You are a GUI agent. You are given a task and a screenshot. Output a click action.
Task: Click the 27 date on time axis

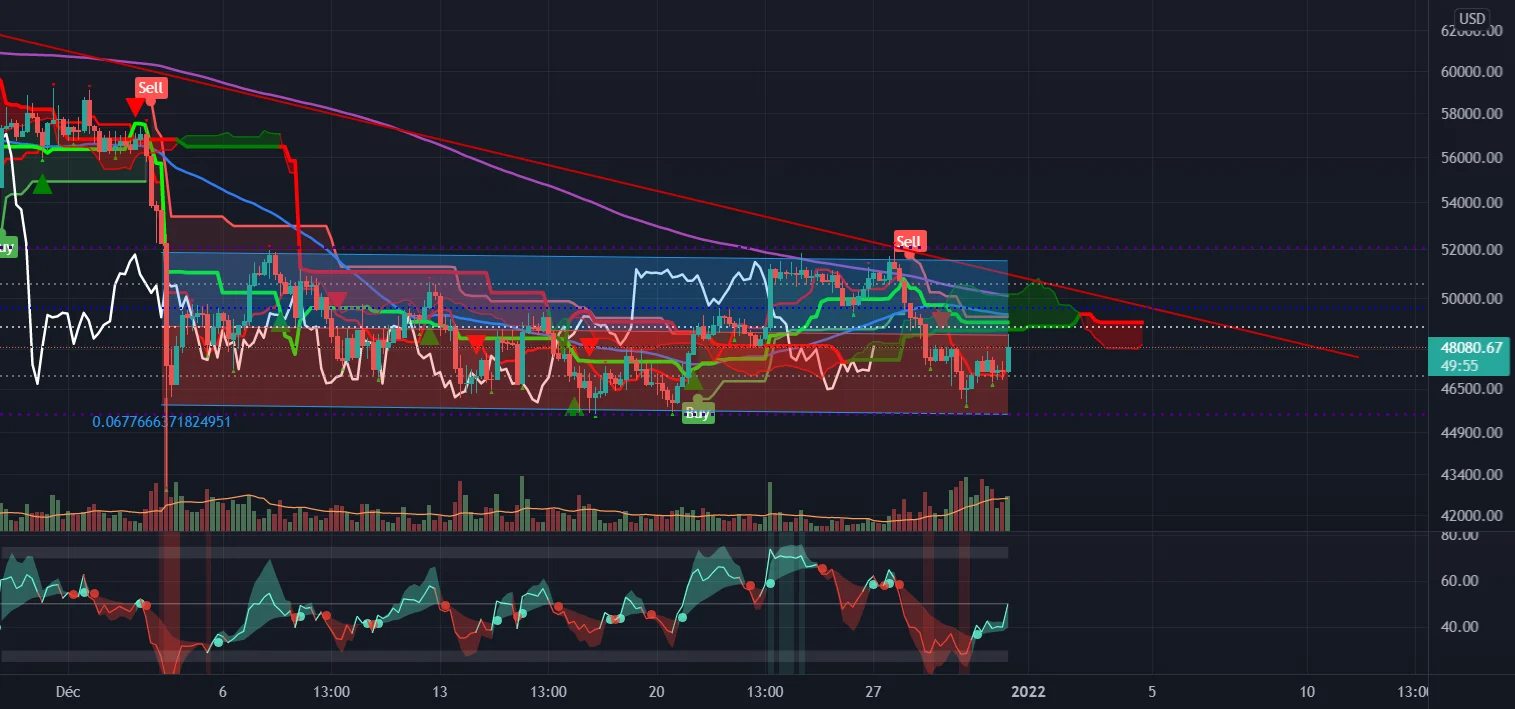pyautogui.click(x=873, y=691)
